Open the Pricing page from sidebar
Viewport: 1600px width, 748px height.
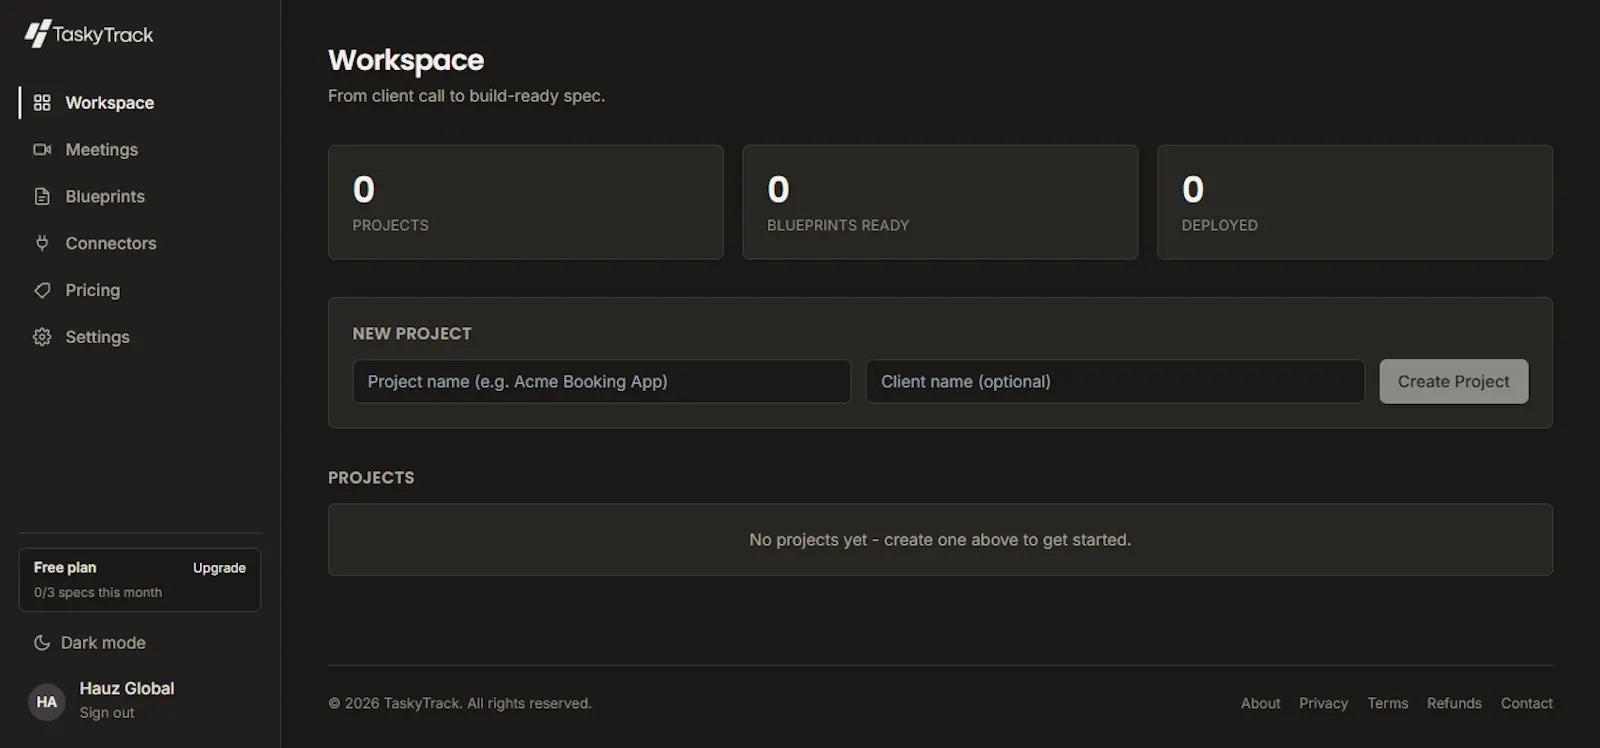[140, 290]
